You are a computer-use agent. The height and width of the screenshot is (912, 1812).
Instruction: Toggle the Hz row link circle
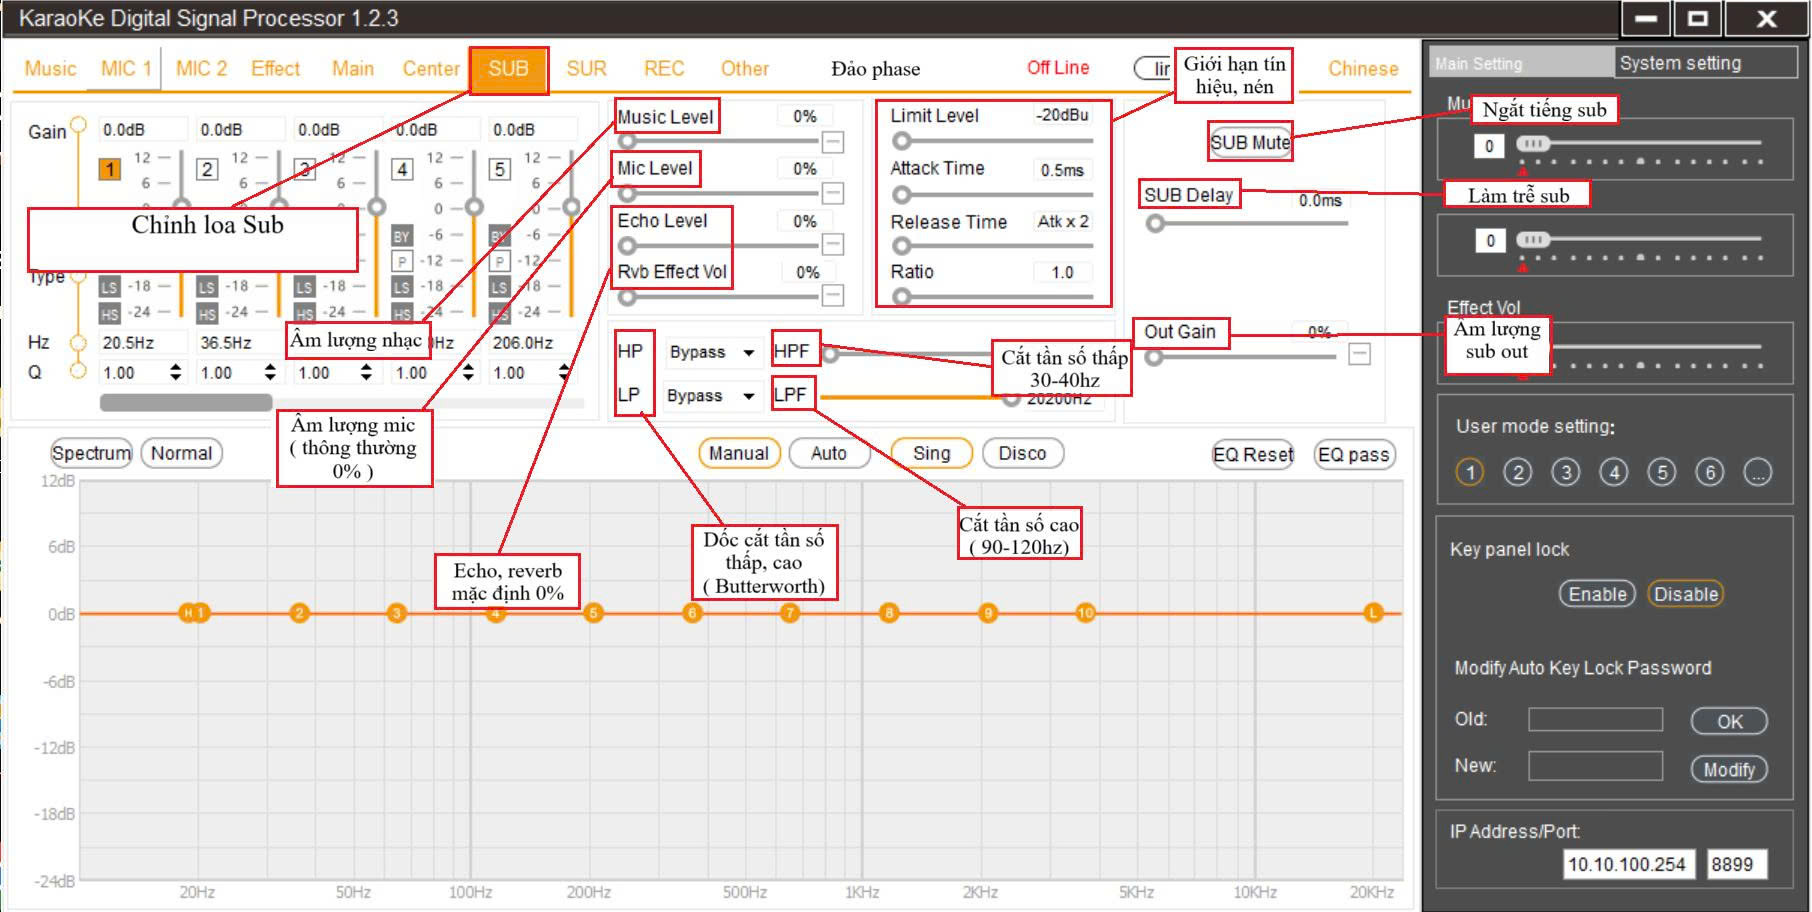coord(78,342)
